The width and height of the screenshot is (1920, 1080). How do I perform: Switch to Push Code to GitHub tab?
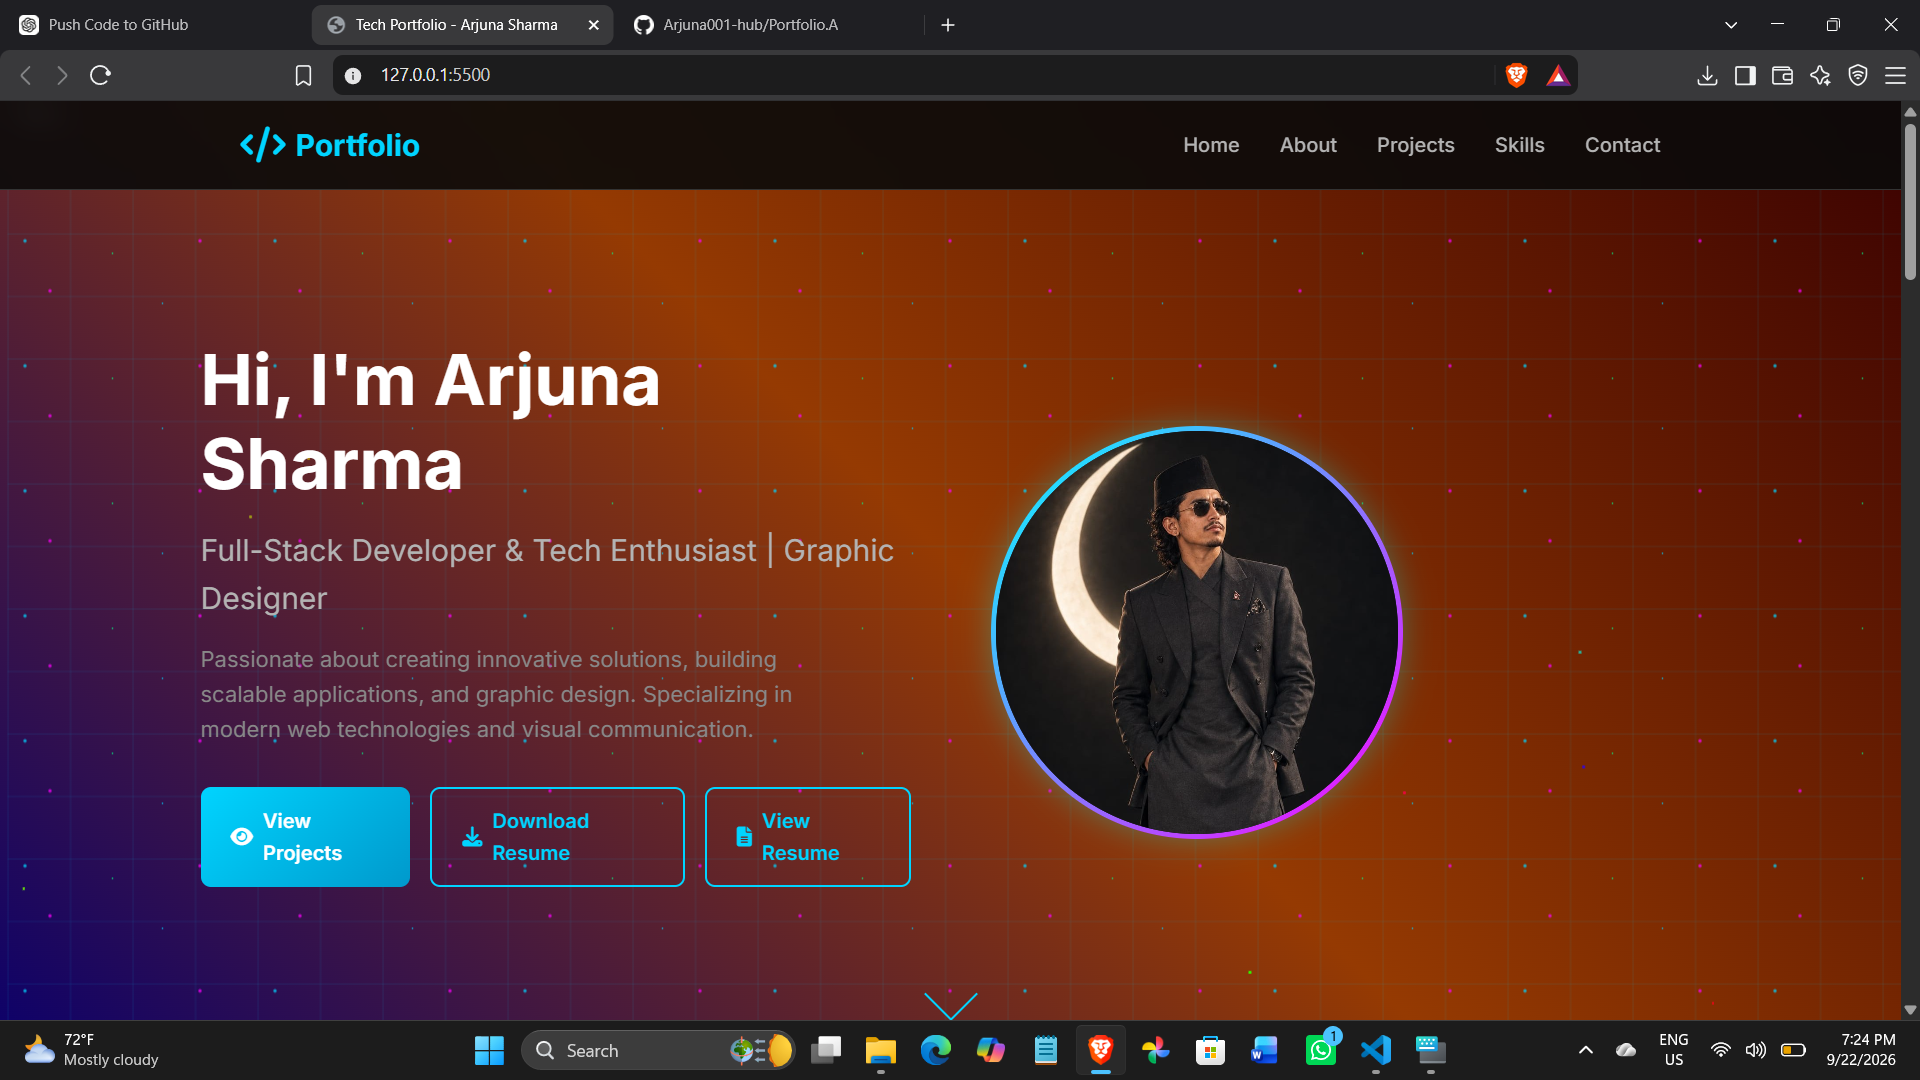click(155, 25)
